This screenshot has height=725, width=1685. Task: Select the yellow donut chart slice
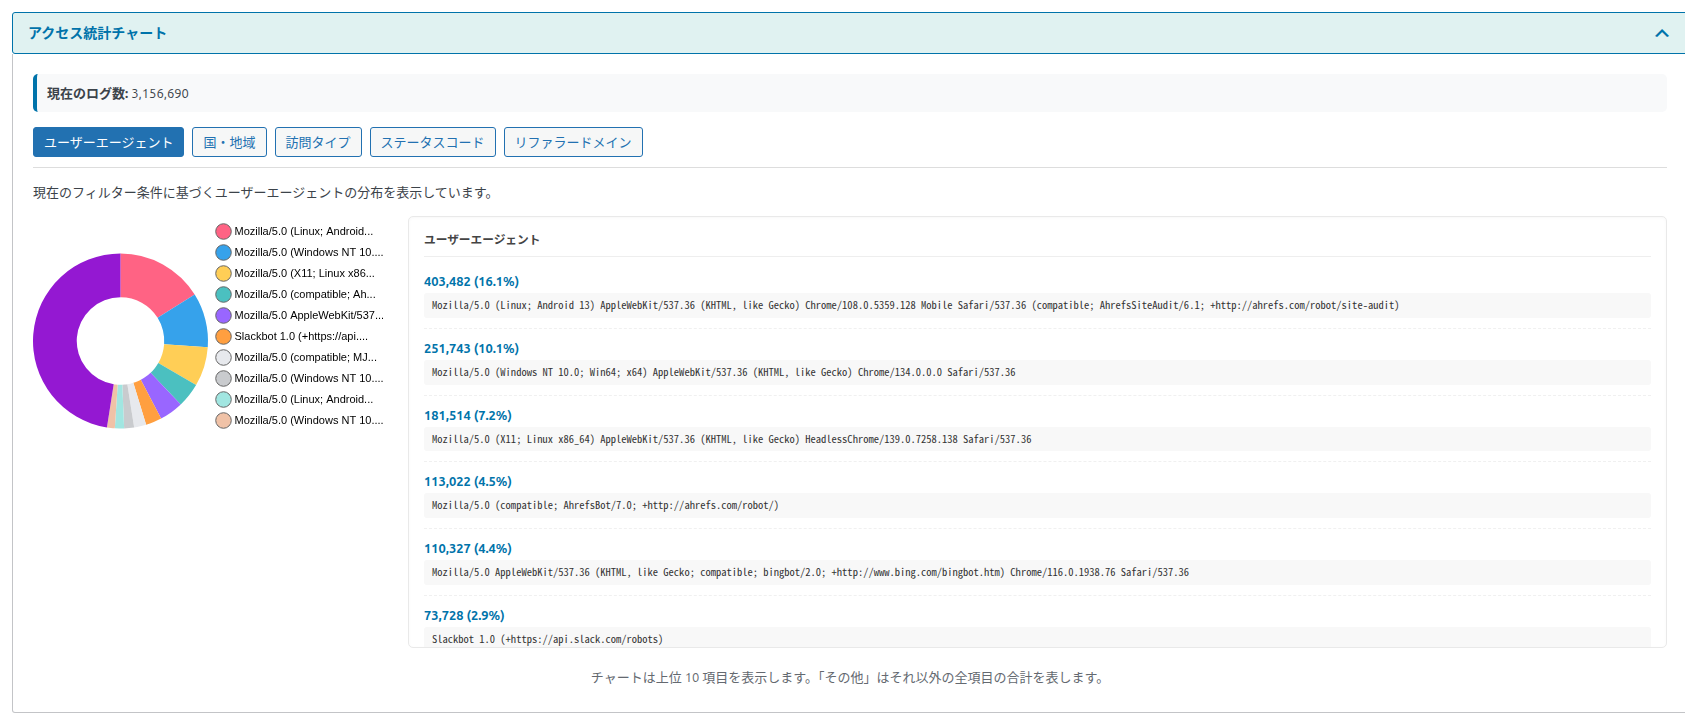[184, 362]
